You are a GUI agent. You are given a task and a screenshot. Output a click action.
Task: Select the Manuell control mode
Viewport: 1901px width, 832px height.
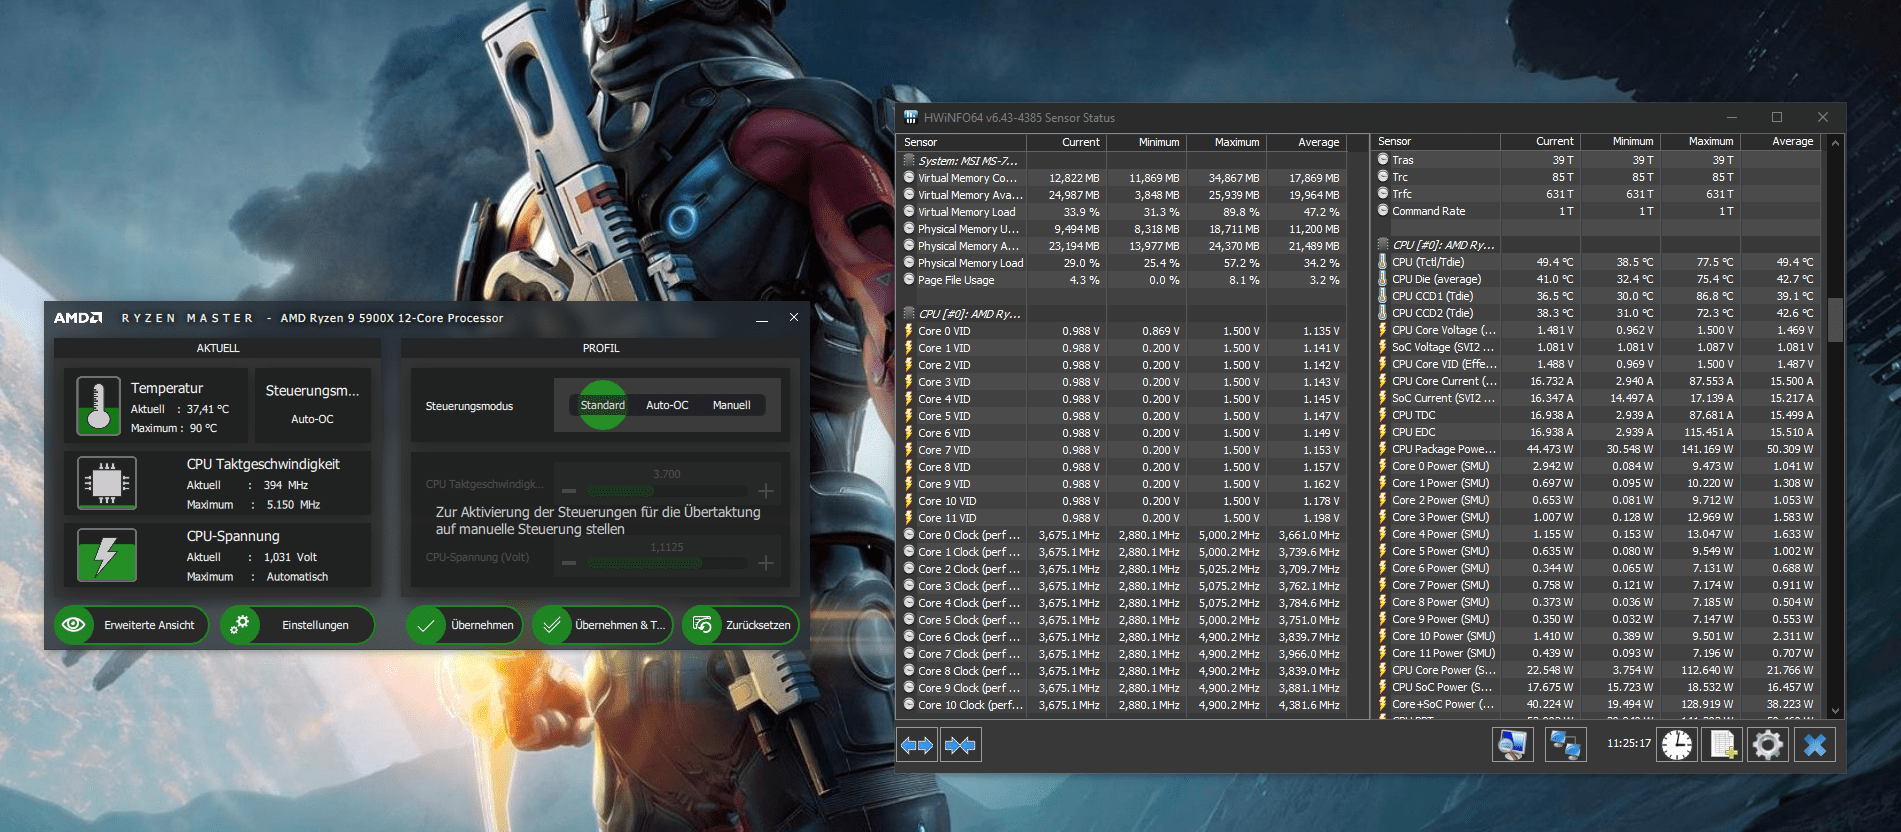[x=731, y=405]
